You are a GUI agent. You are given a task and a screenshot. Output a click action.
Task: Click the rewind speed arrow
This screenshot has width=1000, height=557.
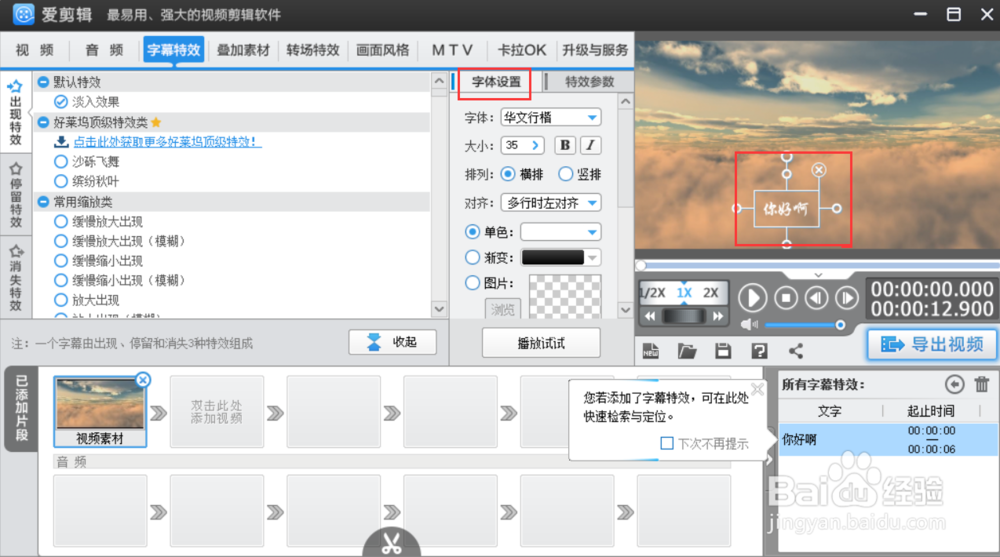coord(650,316)
